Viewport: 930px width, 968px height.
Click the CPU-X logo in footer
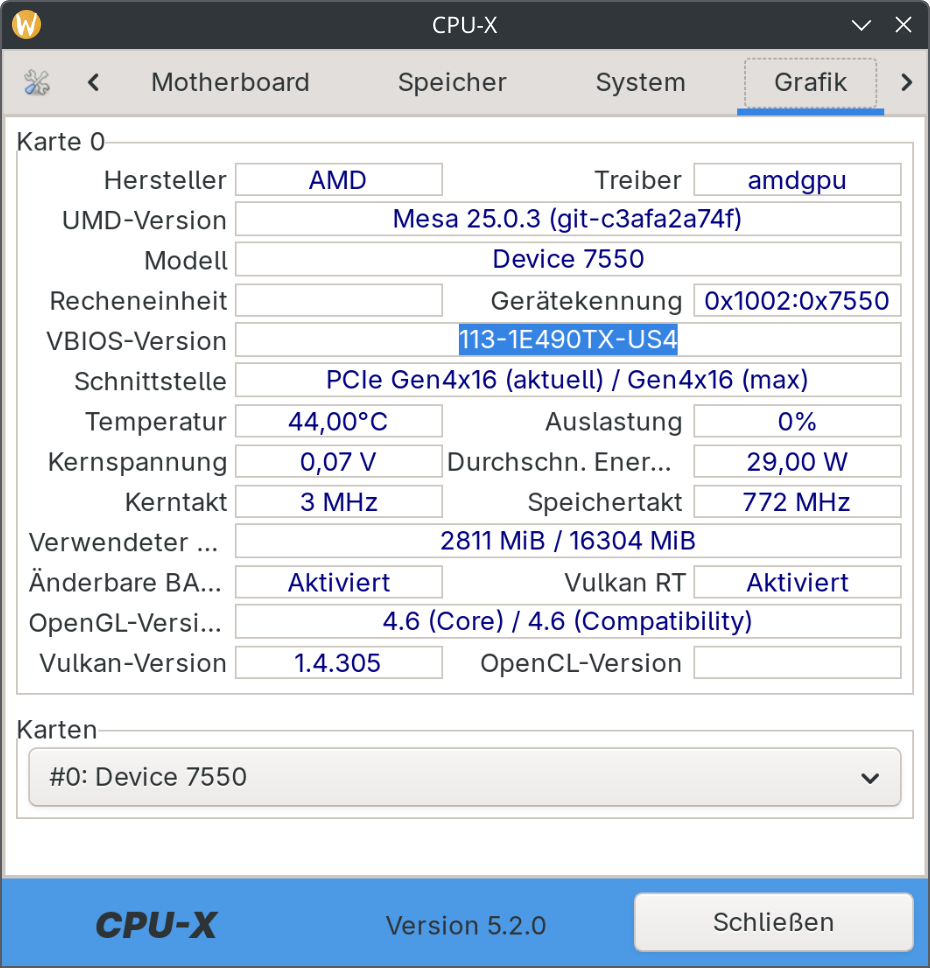tap(156, 925)
